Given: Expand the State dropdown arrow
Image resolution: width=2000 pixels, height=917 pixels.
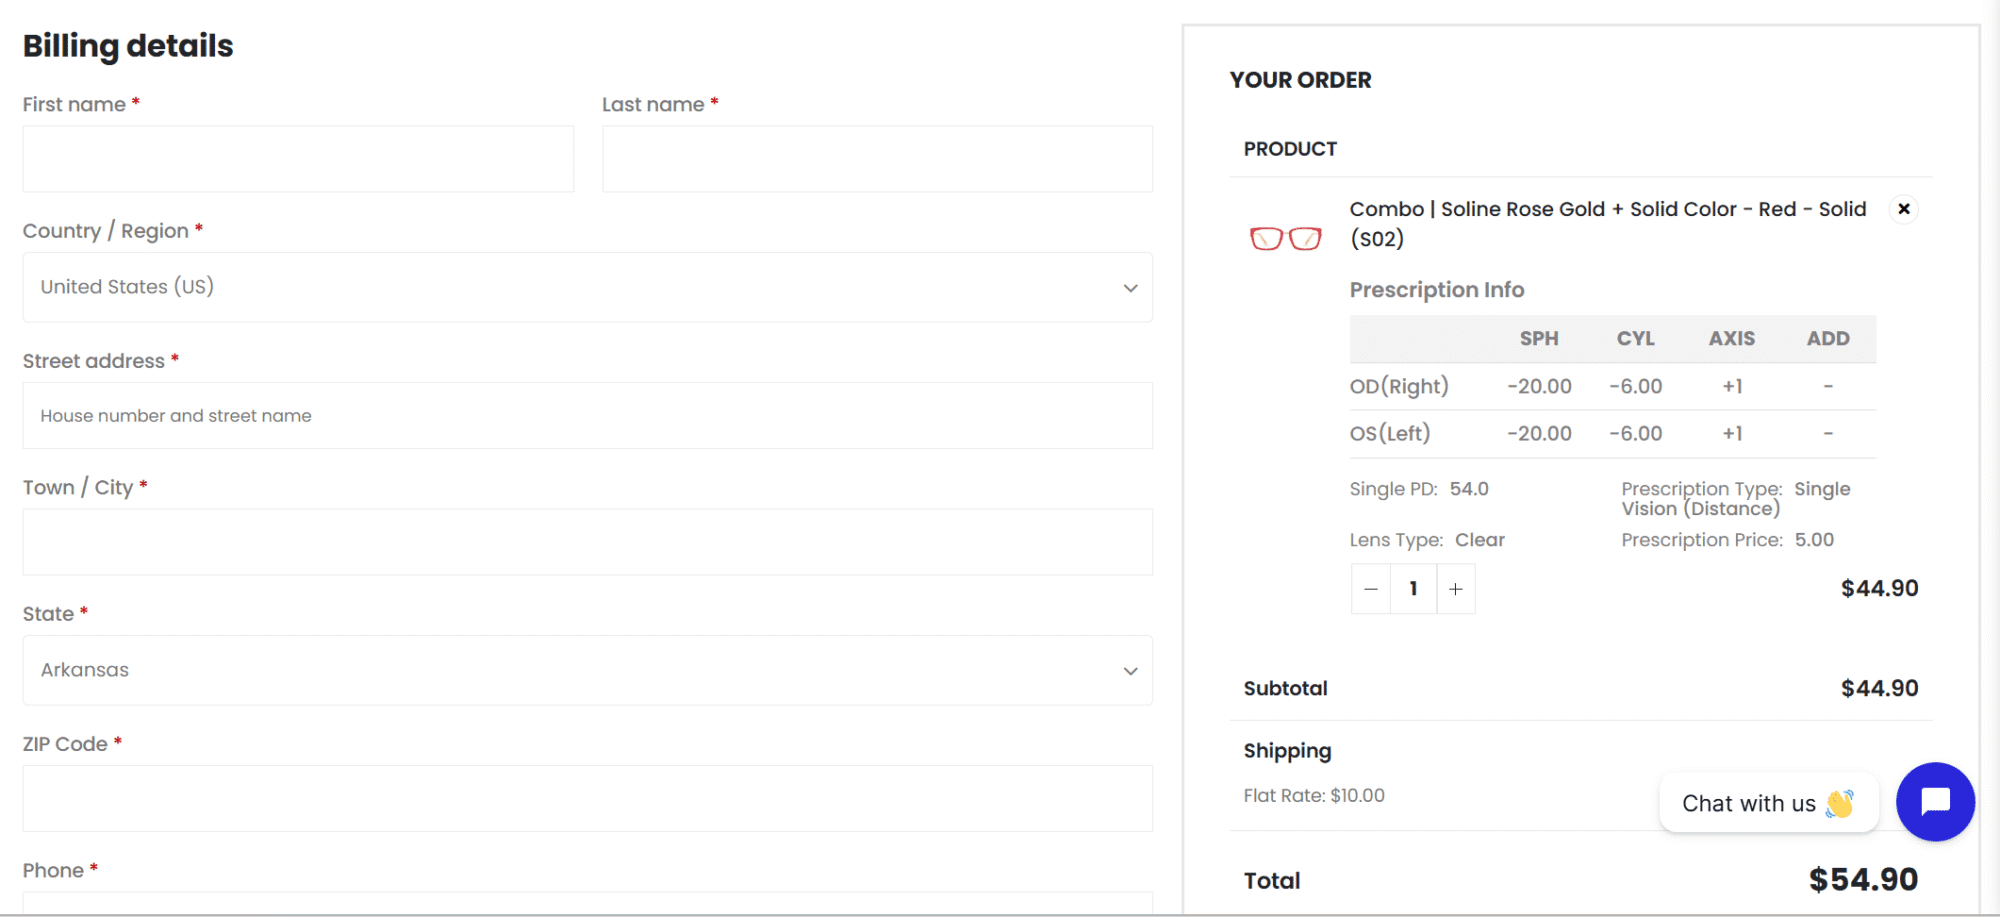Looking at the screenshot, I should (x=1131, y=671).
